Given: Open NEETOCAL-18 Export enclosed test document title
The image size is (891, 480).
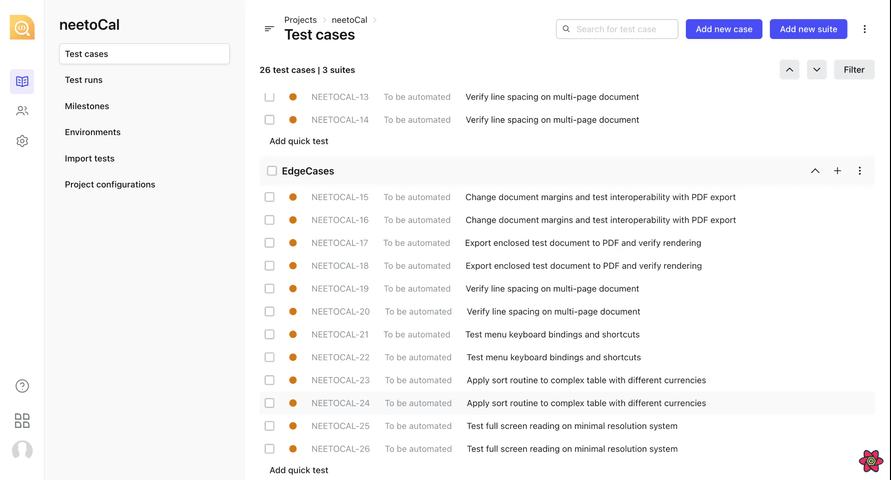Looking at the screenshot, I should [584, 266].
